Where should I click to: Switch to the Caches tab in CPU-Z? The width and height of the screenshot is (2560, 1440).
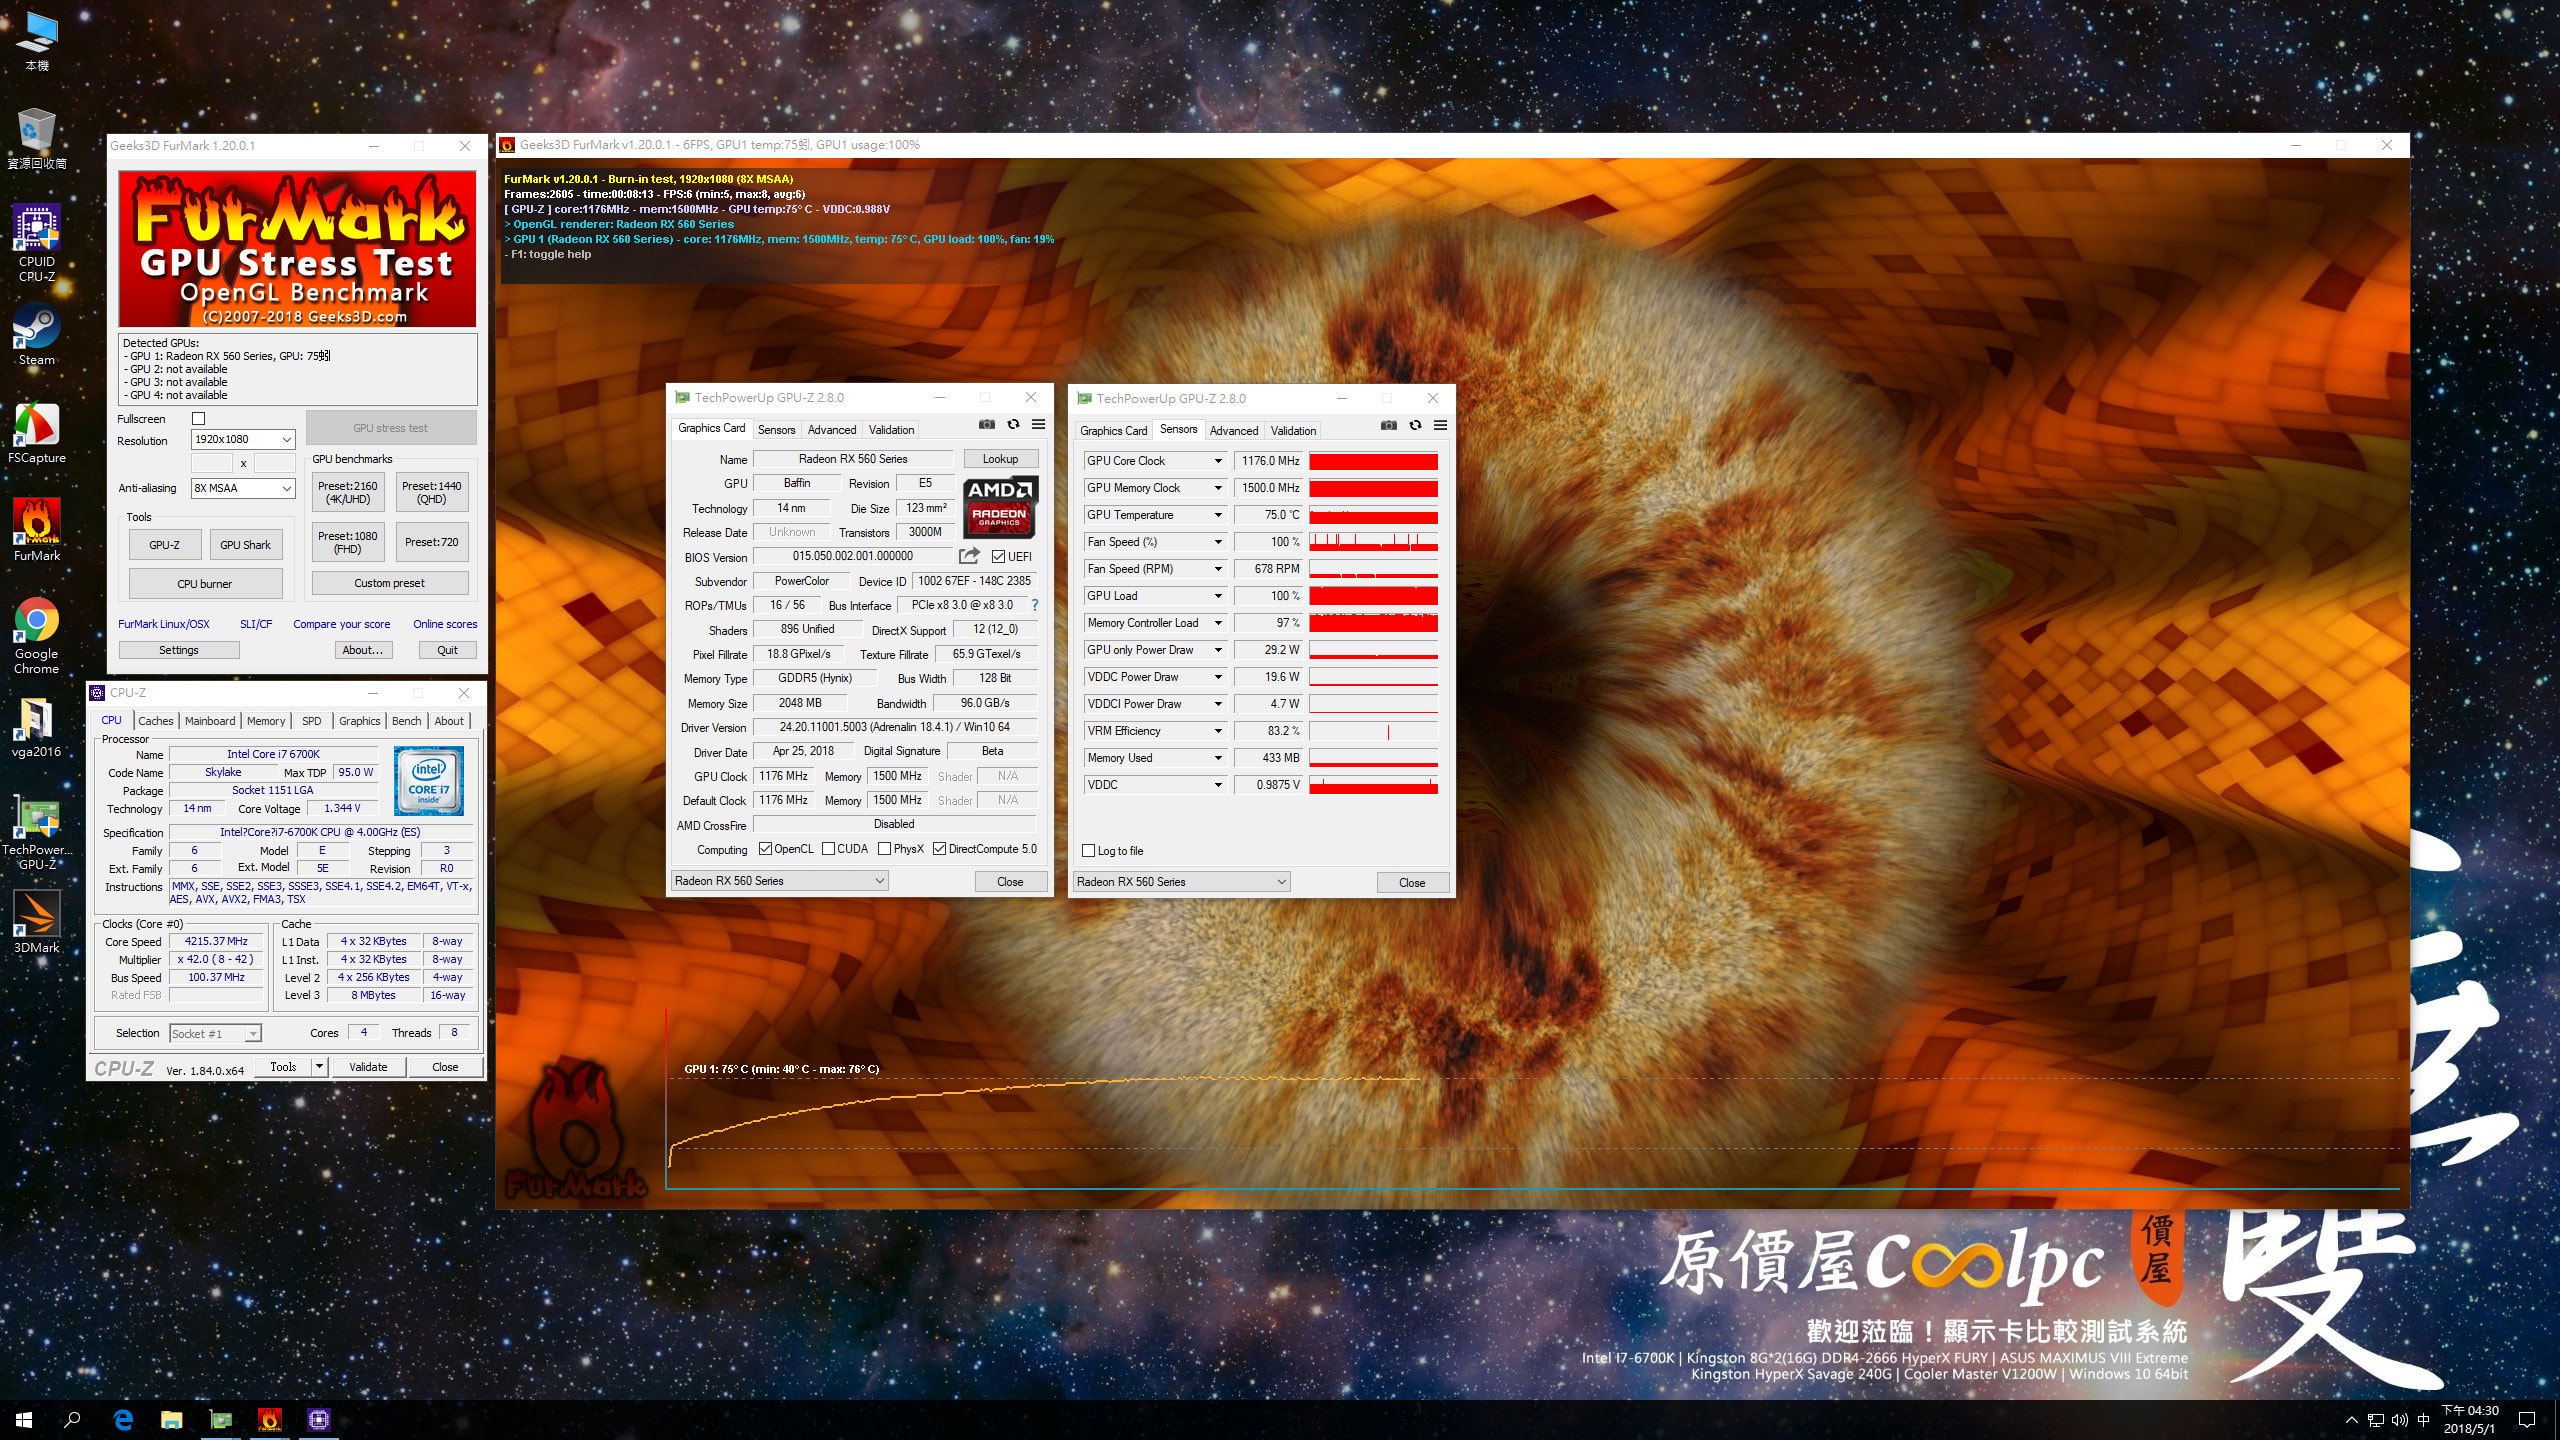tap(155, 721)
